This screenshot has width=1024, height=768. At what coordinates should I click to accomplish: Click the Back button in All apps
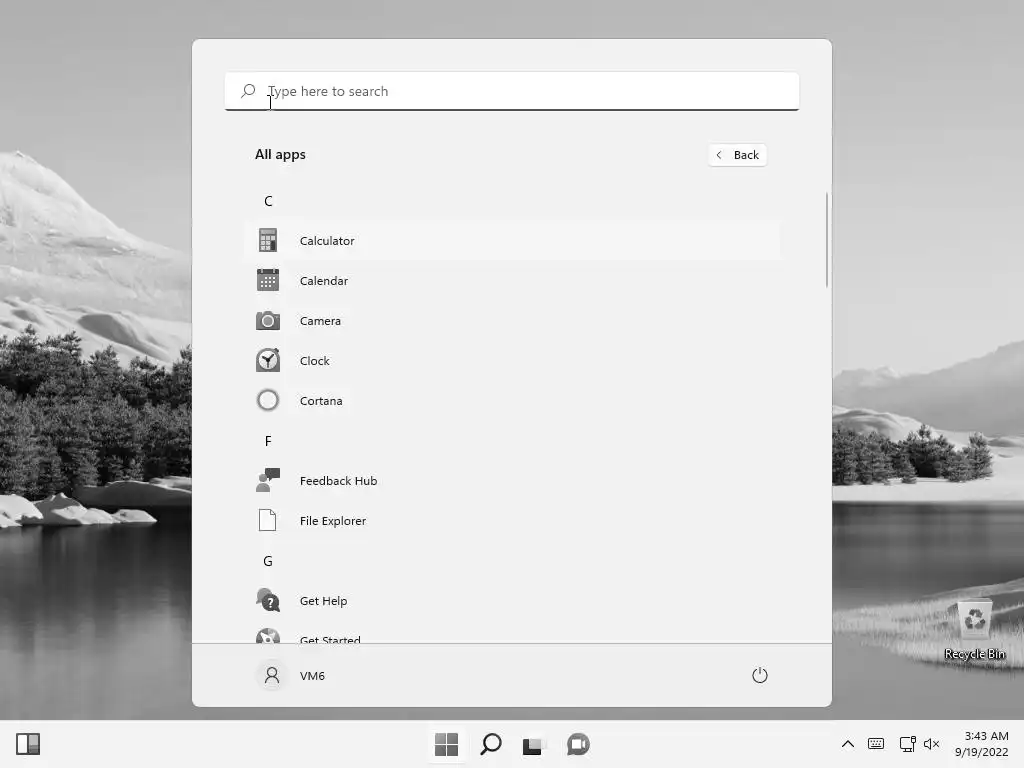click(x=737, y=155)
